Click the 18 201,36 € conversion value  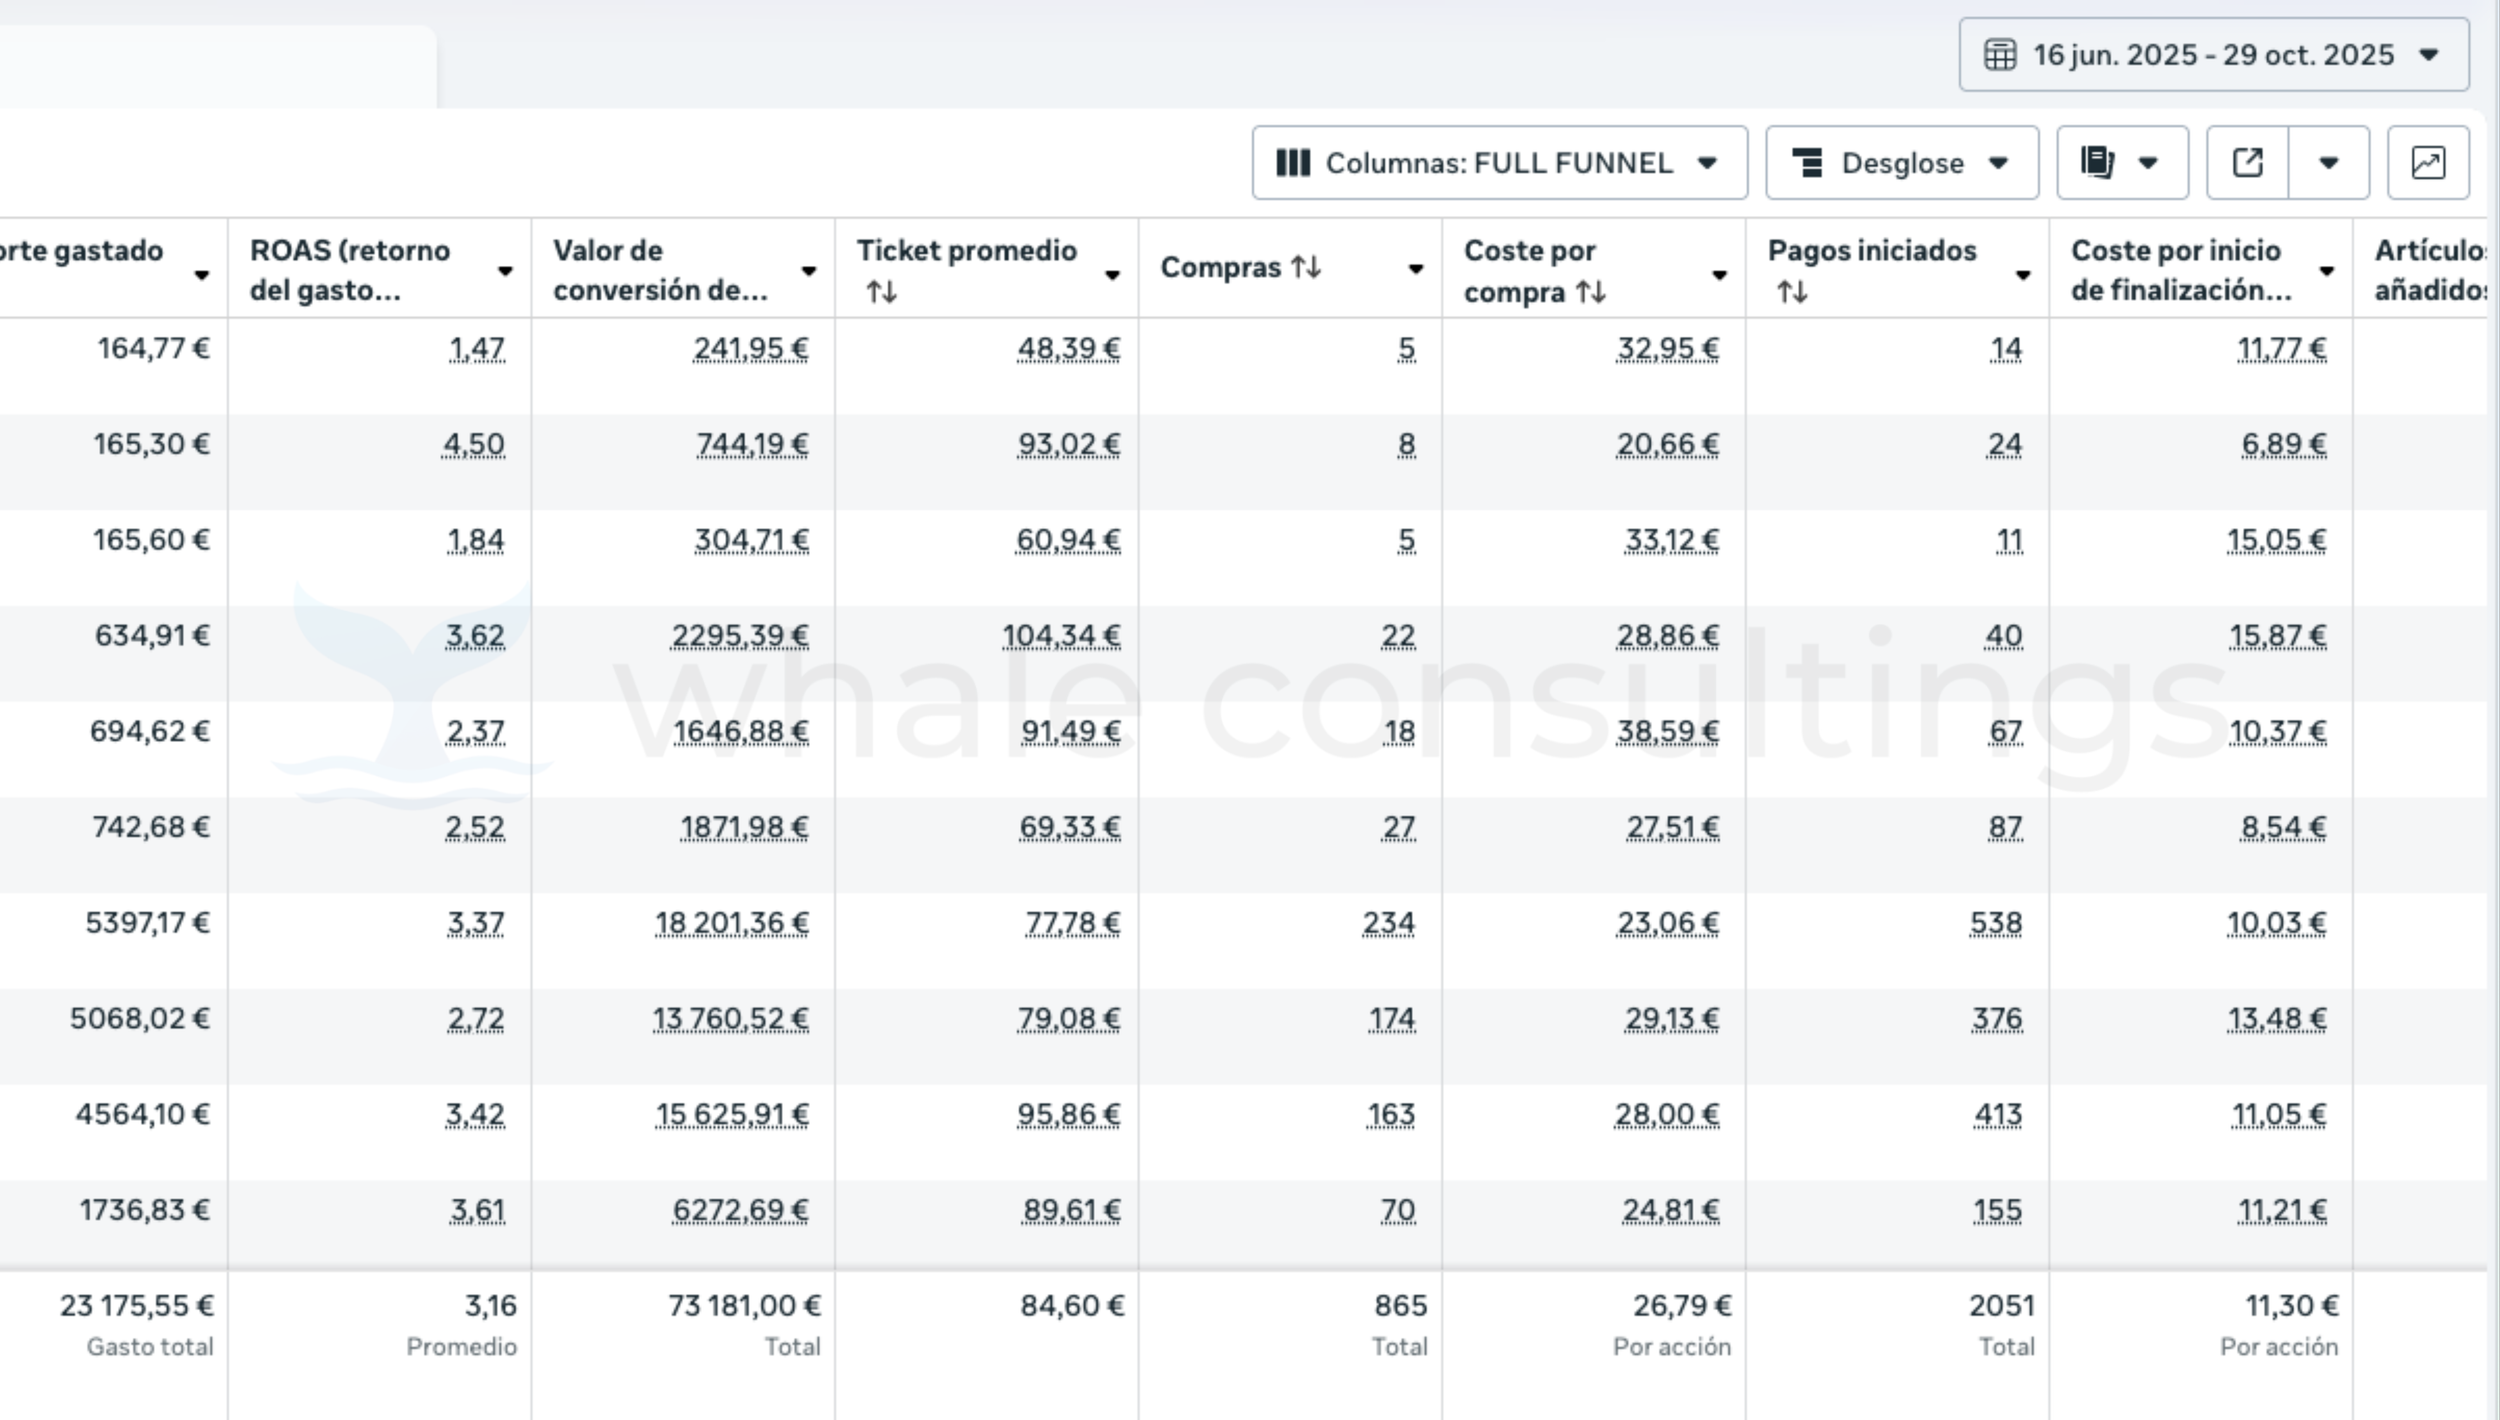(x=731, y=923)
